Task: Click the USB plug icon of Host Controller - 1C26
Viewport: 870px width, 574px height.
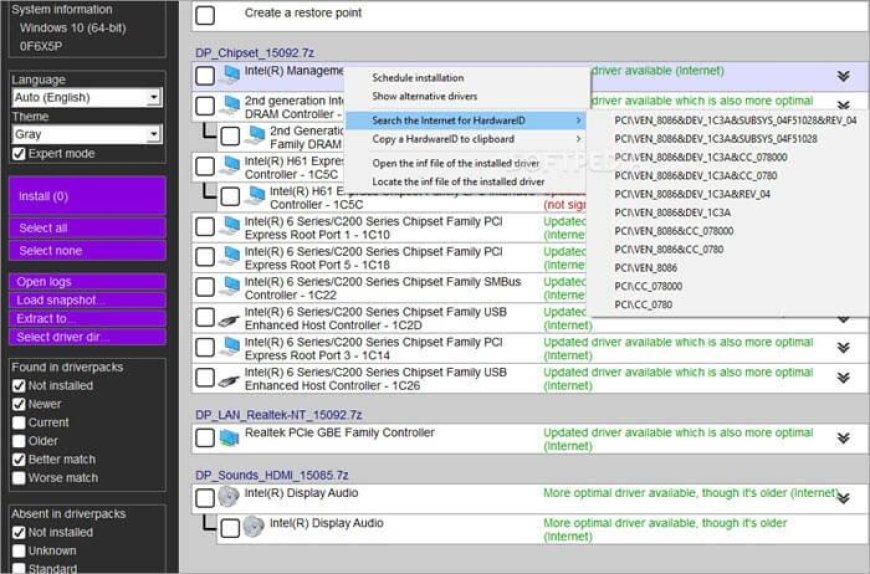Action: click(x=229, y=379)
